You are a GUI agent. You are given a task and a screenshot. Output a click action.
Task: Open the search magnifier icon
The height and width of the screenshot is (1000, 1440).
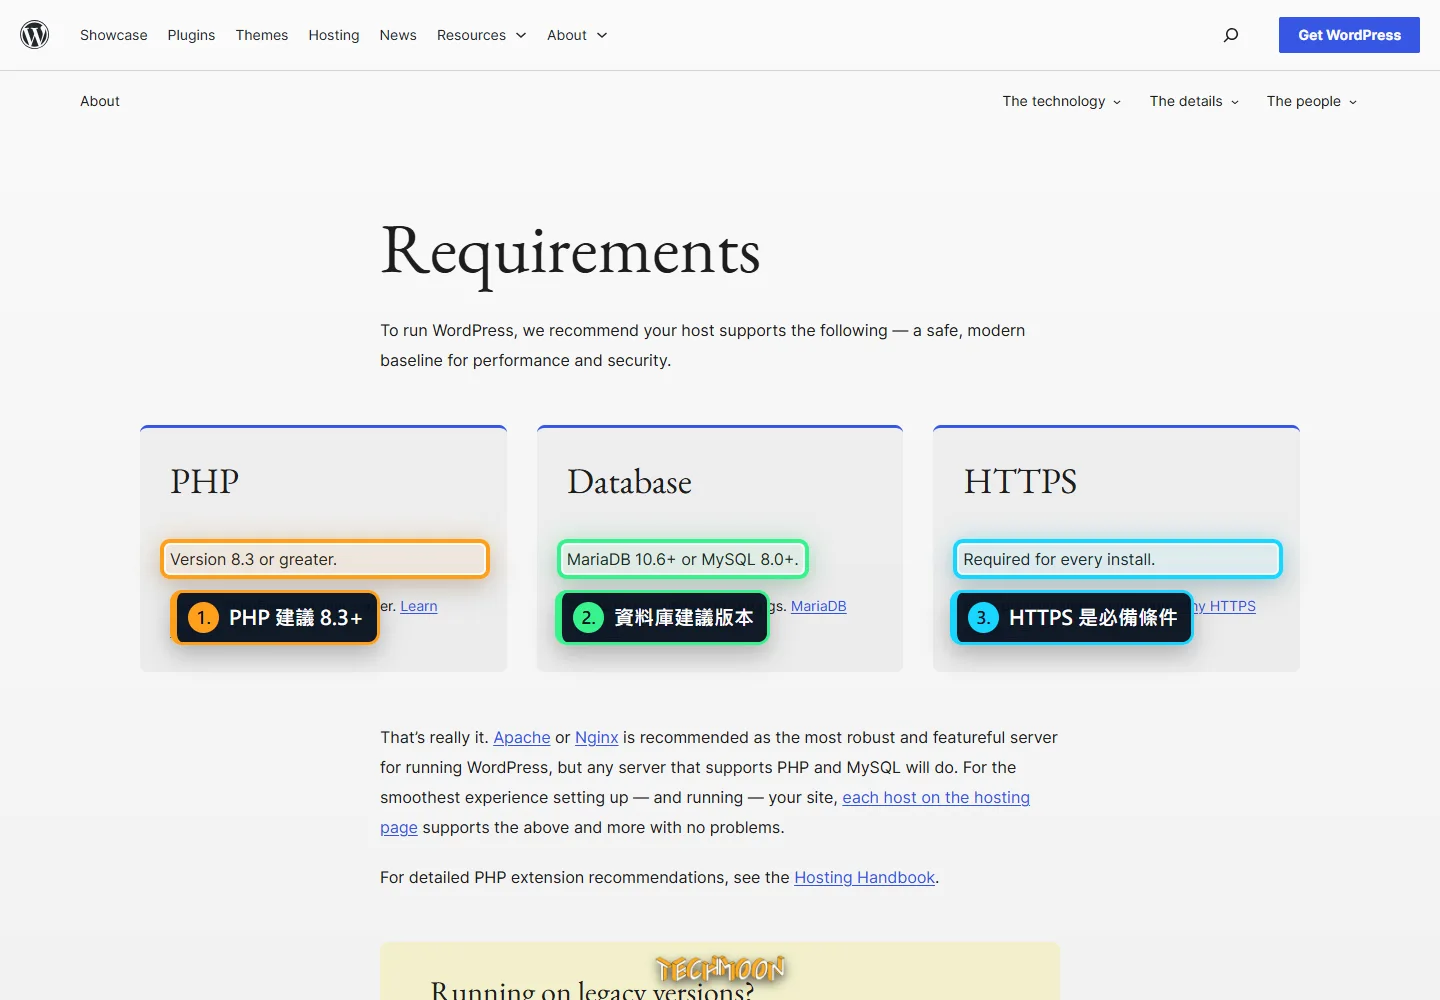[1231, 35]
